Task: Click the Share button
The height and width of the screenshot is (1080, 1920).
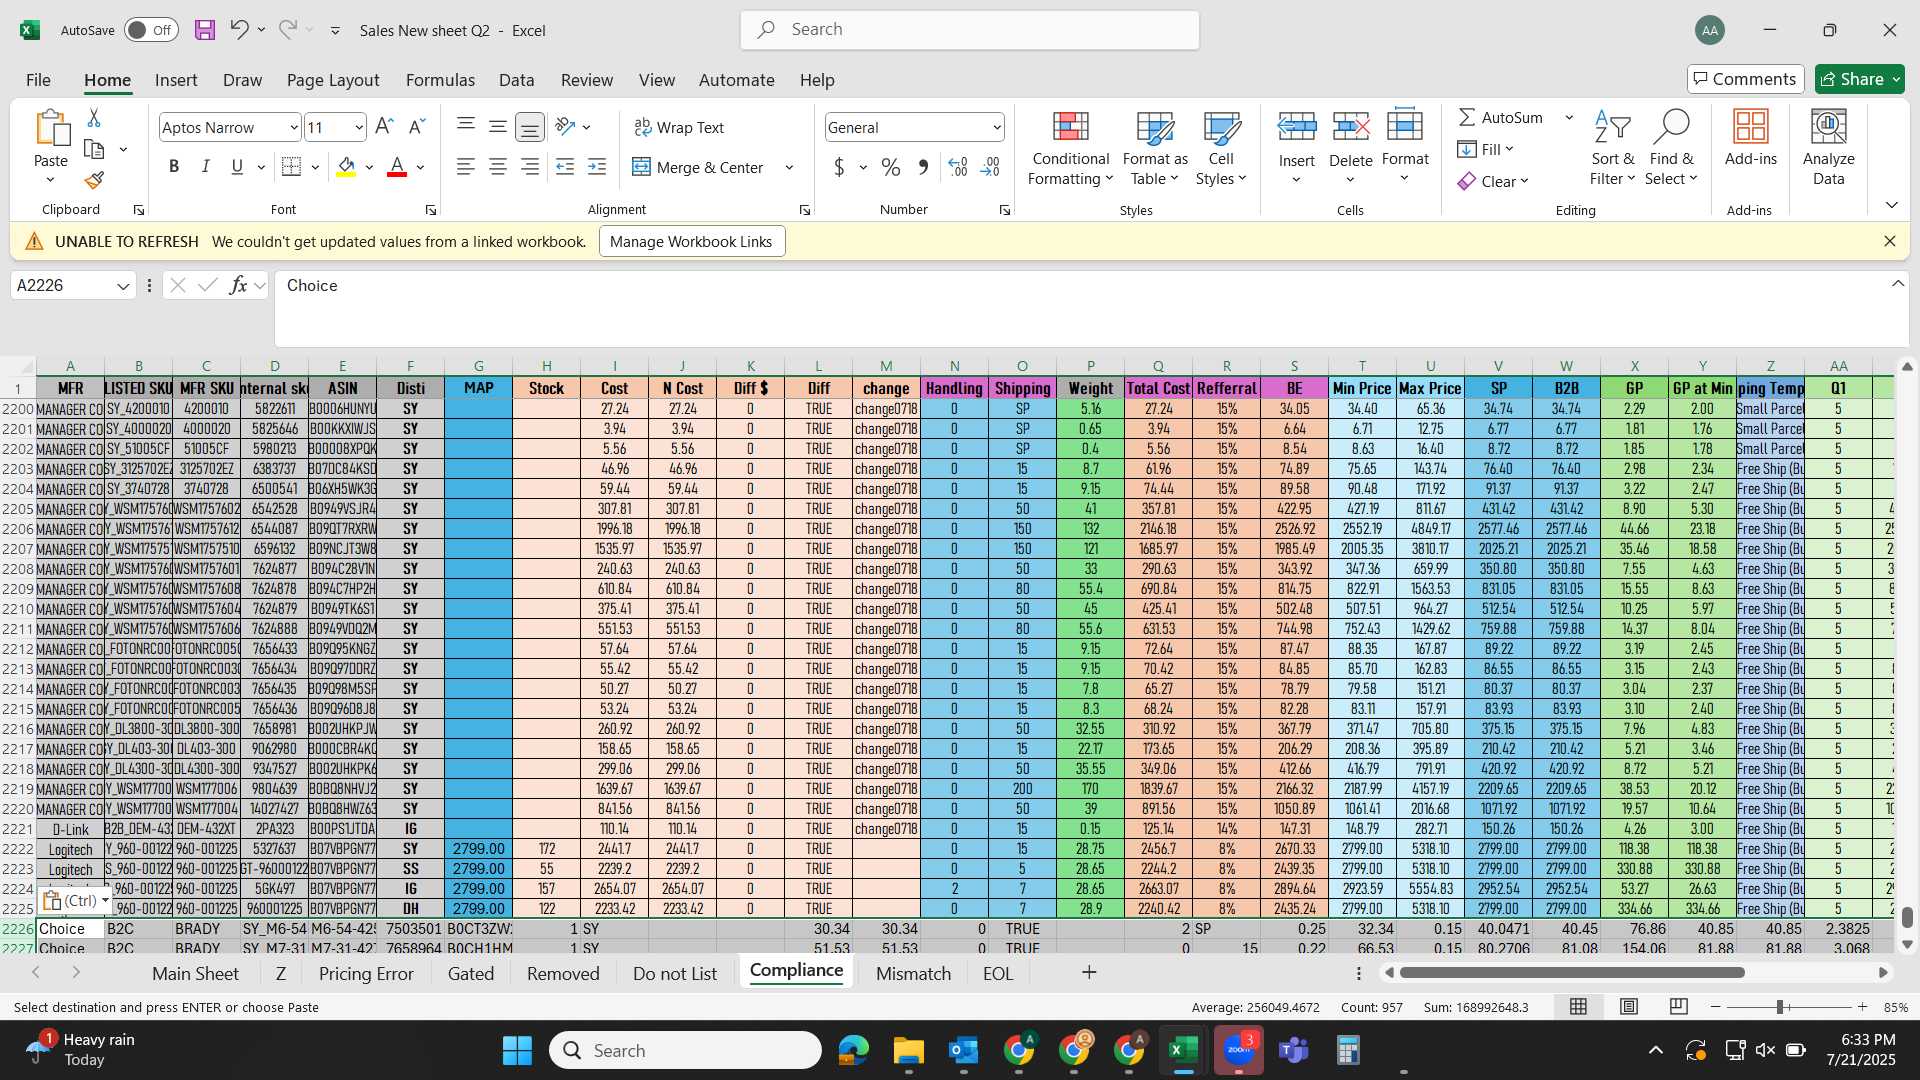Action: coord(1859,79)
